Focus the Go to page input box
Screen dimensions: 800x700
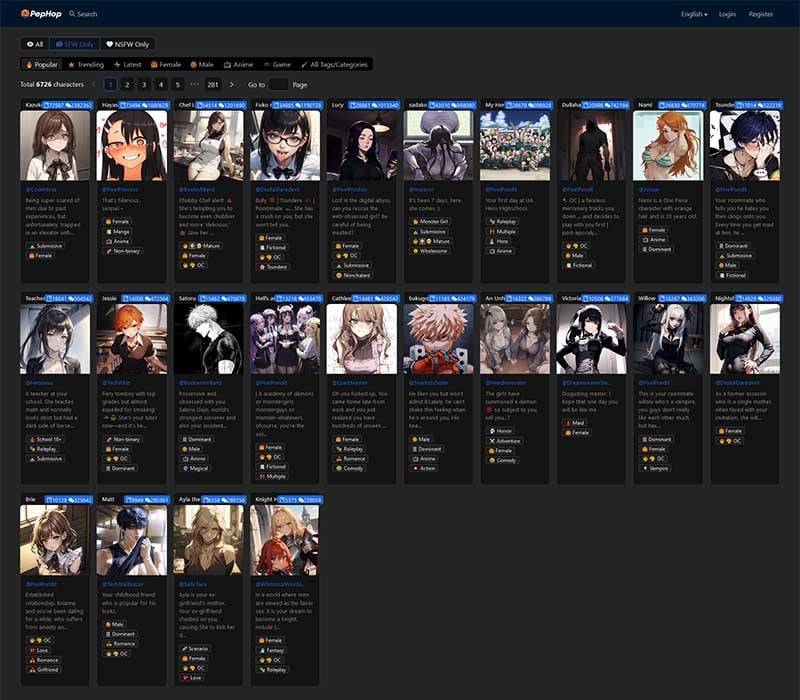coord(278,85)
